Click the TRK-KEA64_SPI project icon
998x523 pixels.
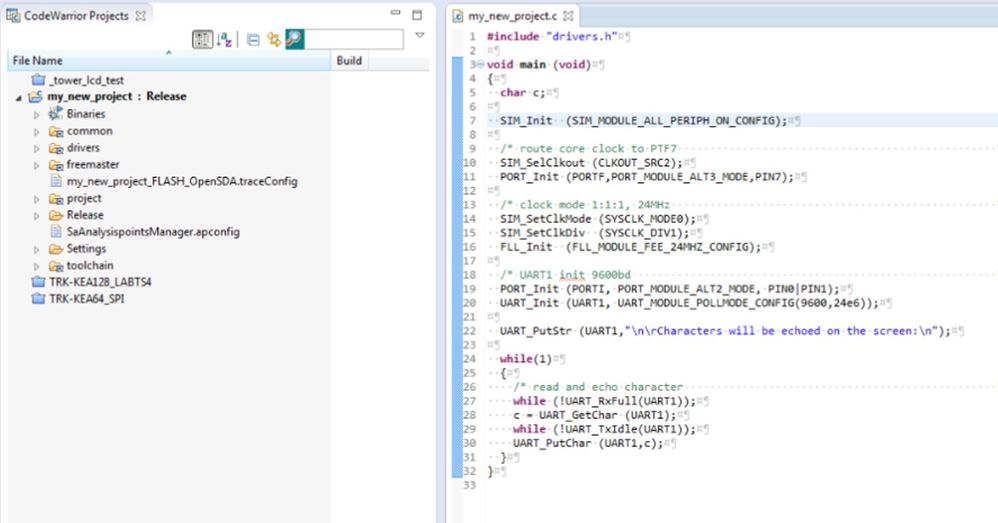tap(38, 298)
